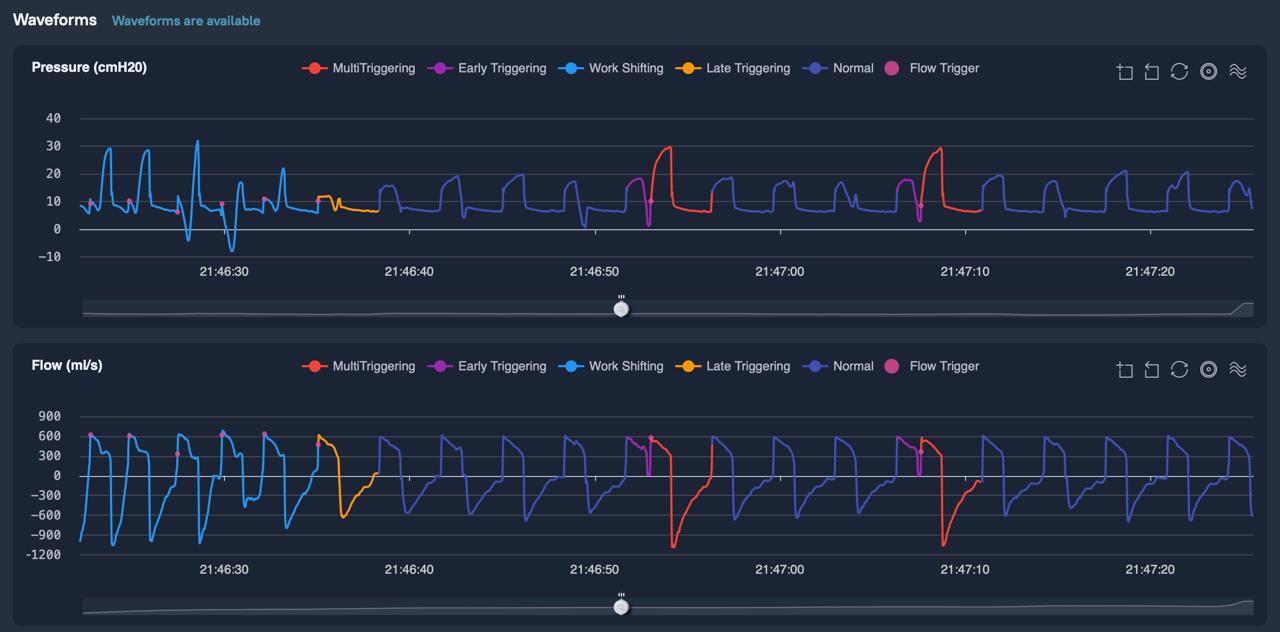This screenshot has width=1280, height=632.
Task: Click the target circle icon in Pressure chart
Action: pos(1209,72)
